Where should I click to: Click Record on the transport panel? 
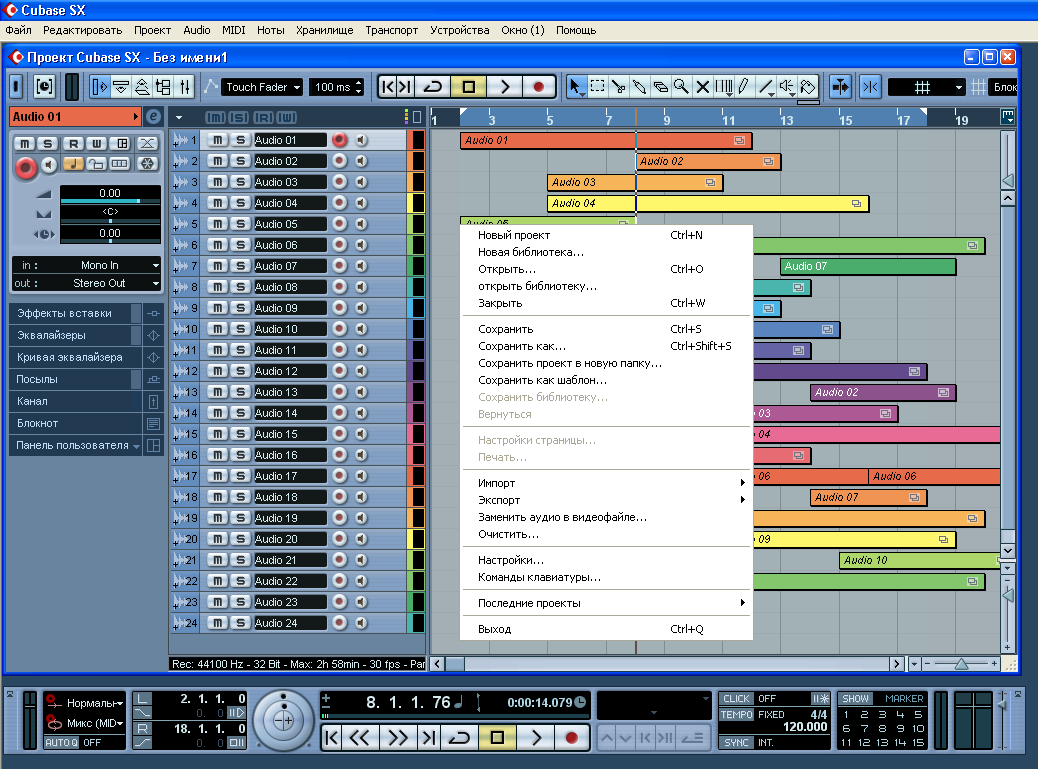pos(571,737)
